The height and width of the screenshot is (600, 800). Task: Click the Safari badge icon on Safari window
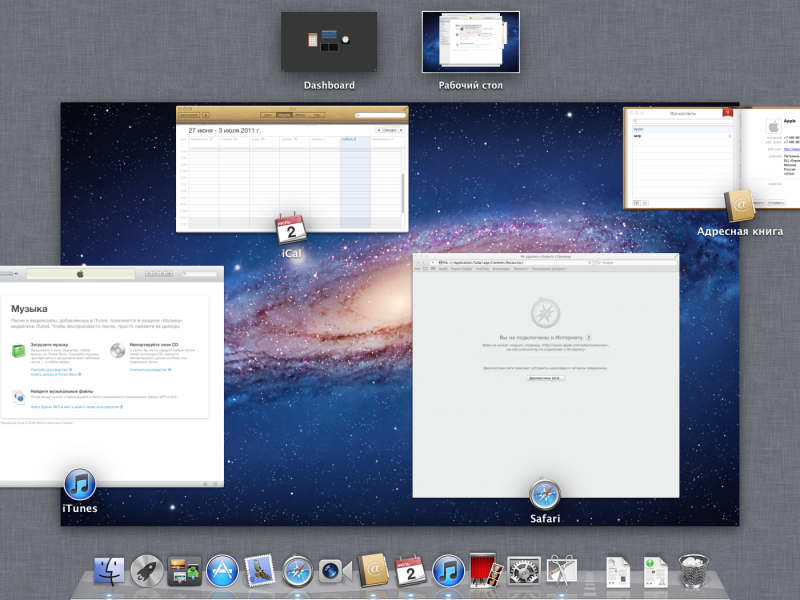545,494
